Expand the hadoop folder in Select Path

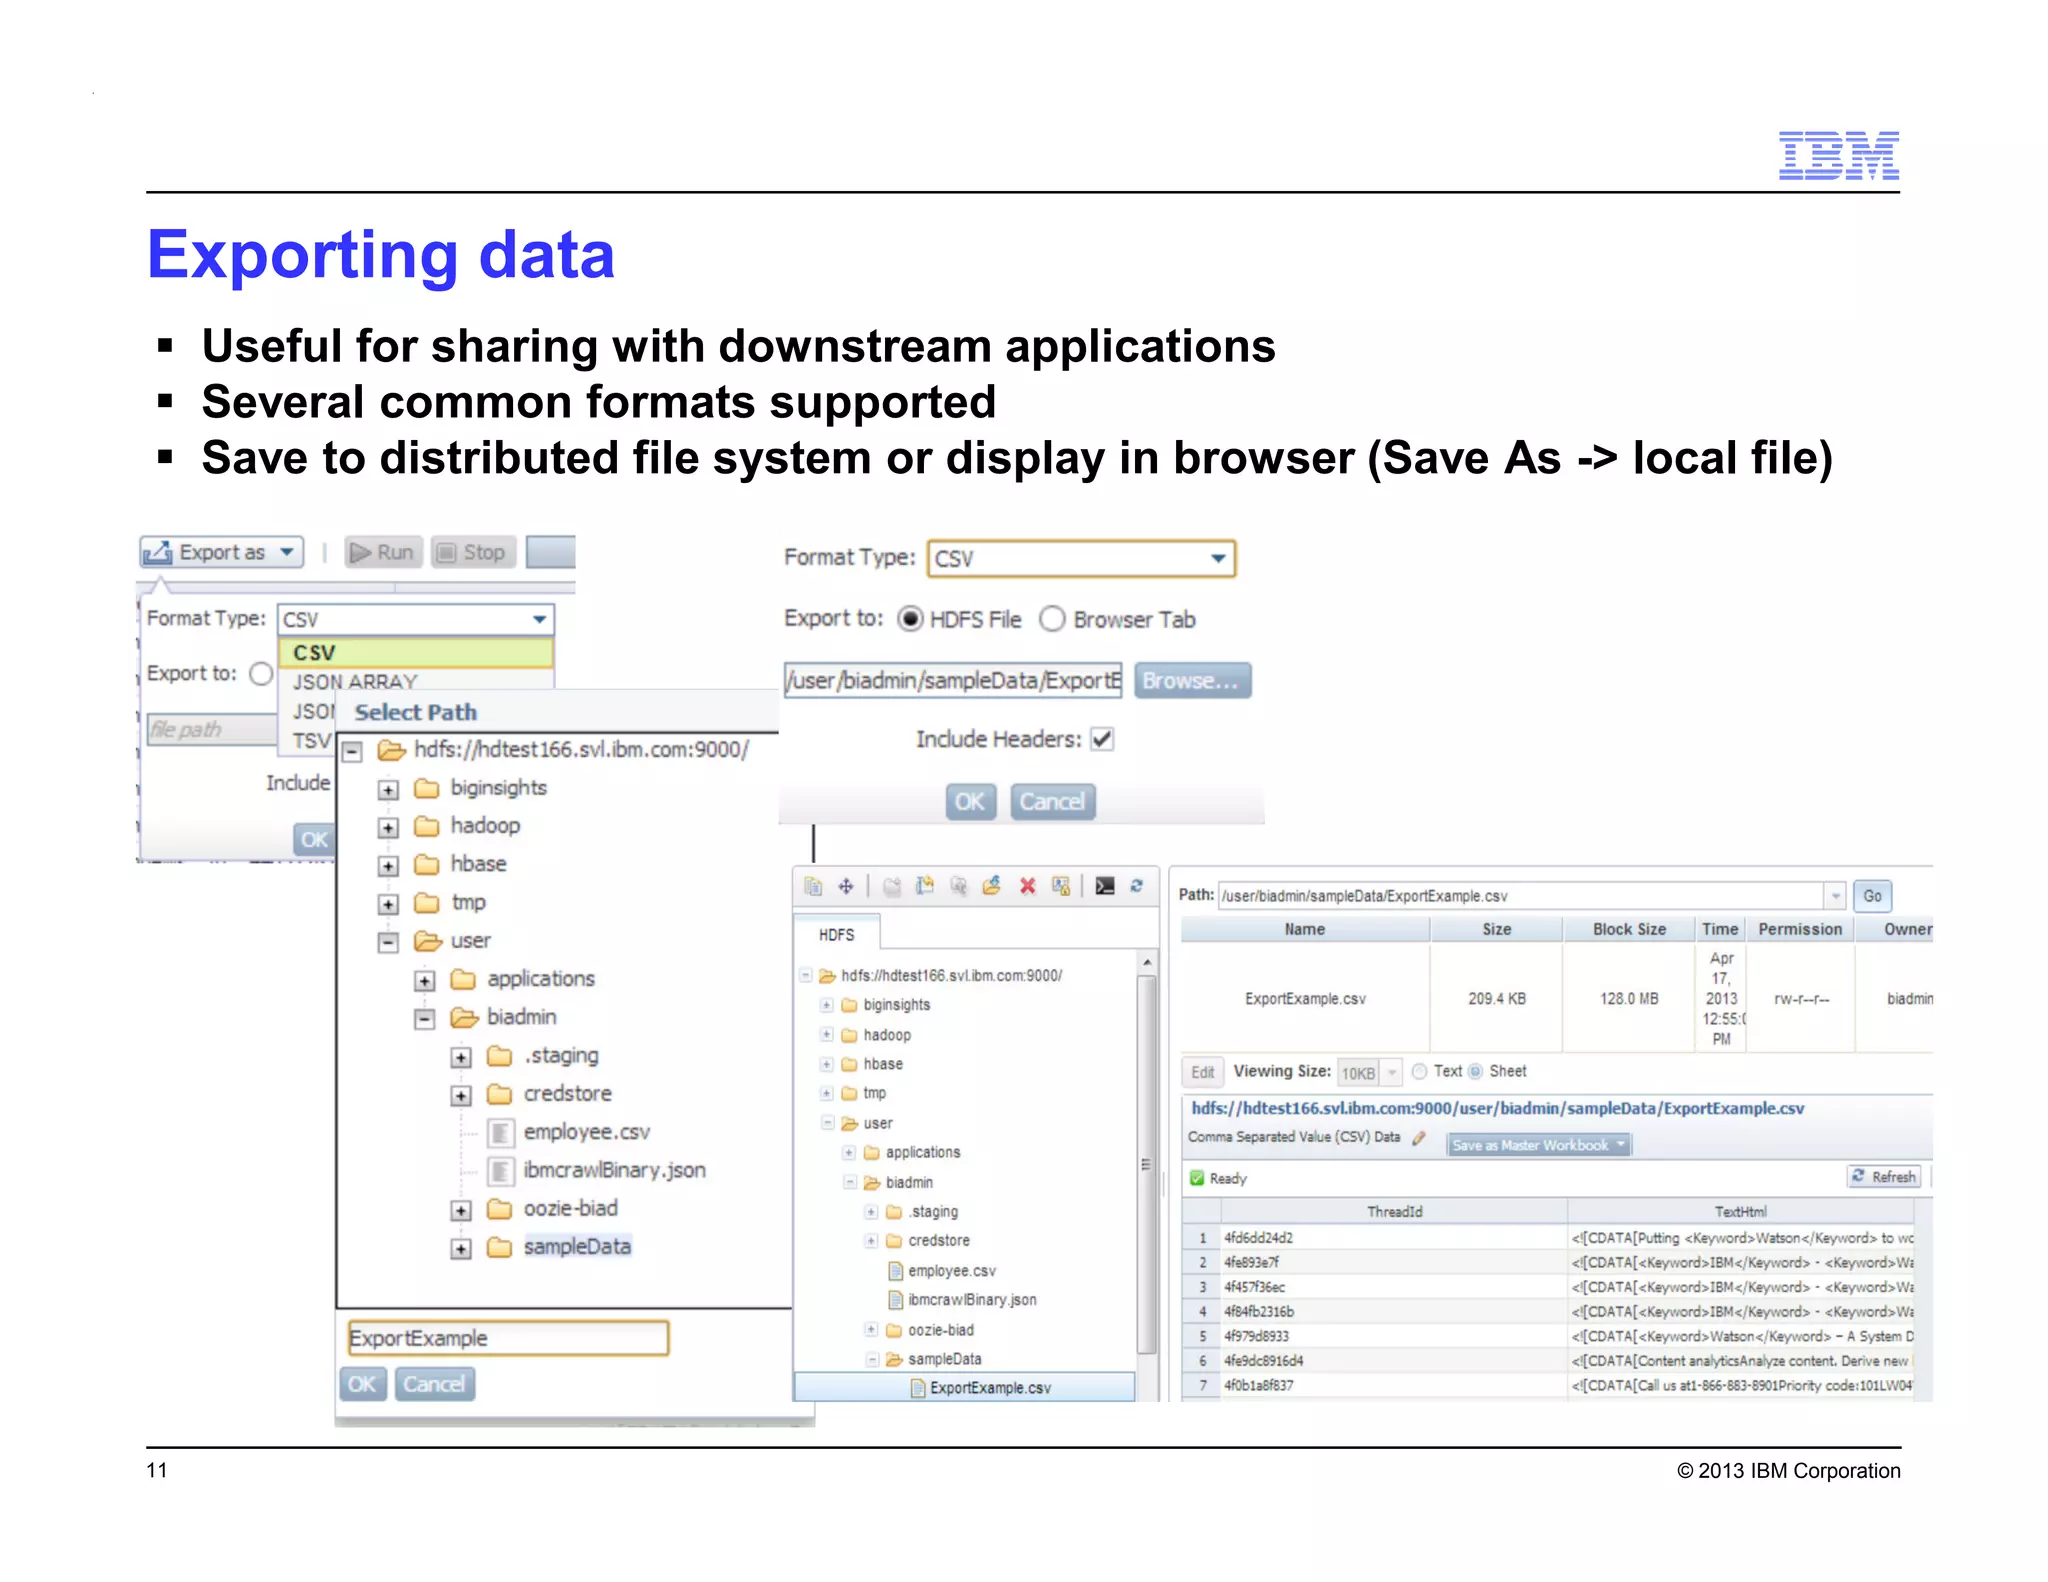(388, 828)
